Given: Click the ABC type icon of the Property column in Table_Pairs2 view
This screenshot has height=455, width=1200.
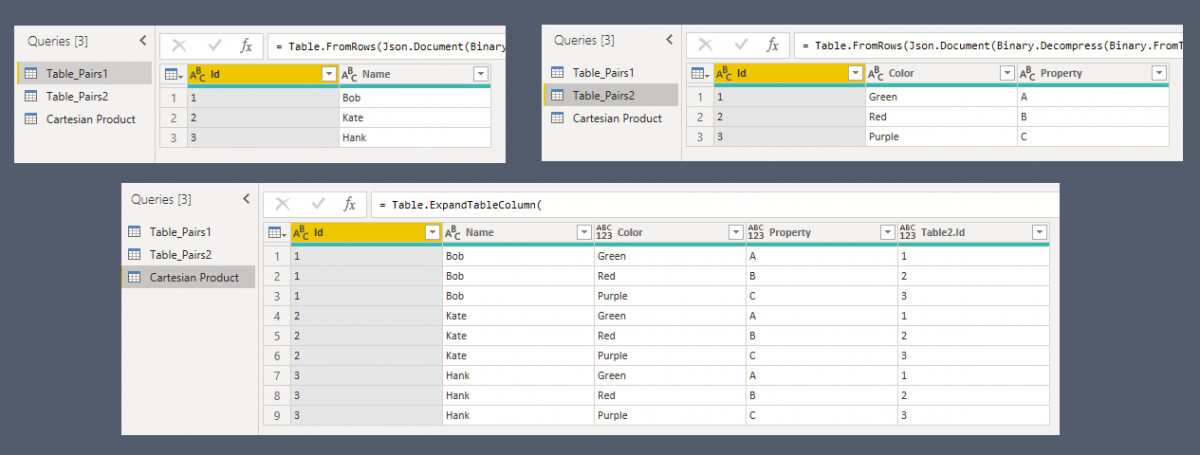Looking at the screenshot, I should 1028,73.
